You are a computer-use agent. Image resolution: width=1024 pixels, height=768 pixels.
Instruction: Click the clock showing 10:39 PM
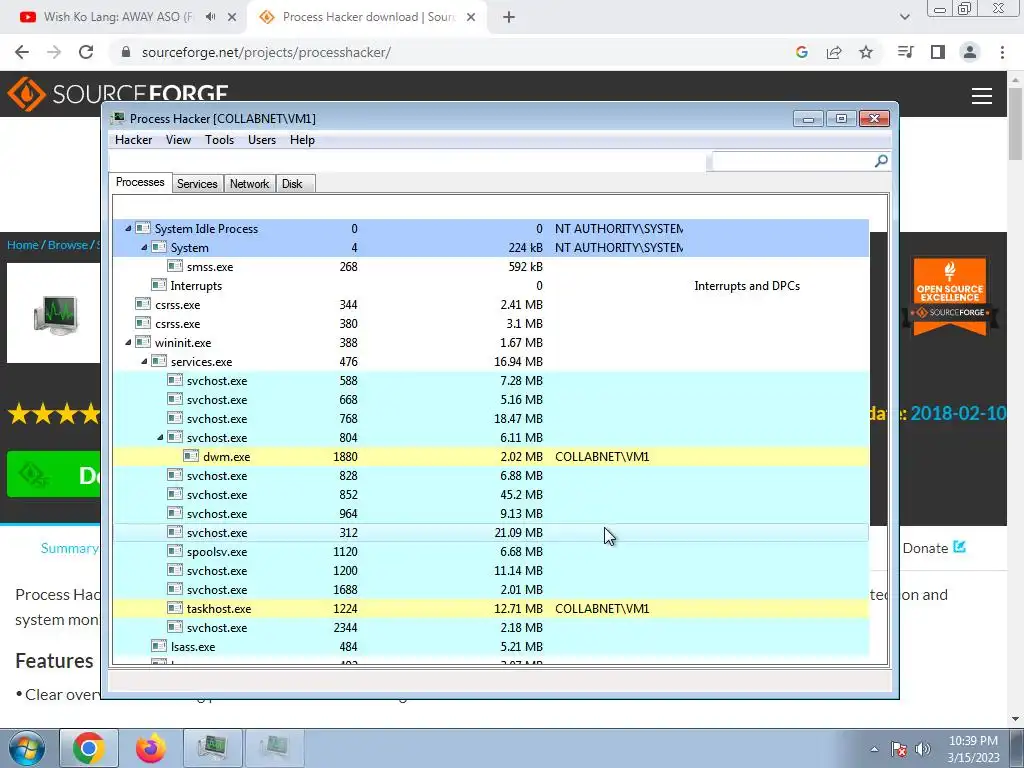click(973, 741)
